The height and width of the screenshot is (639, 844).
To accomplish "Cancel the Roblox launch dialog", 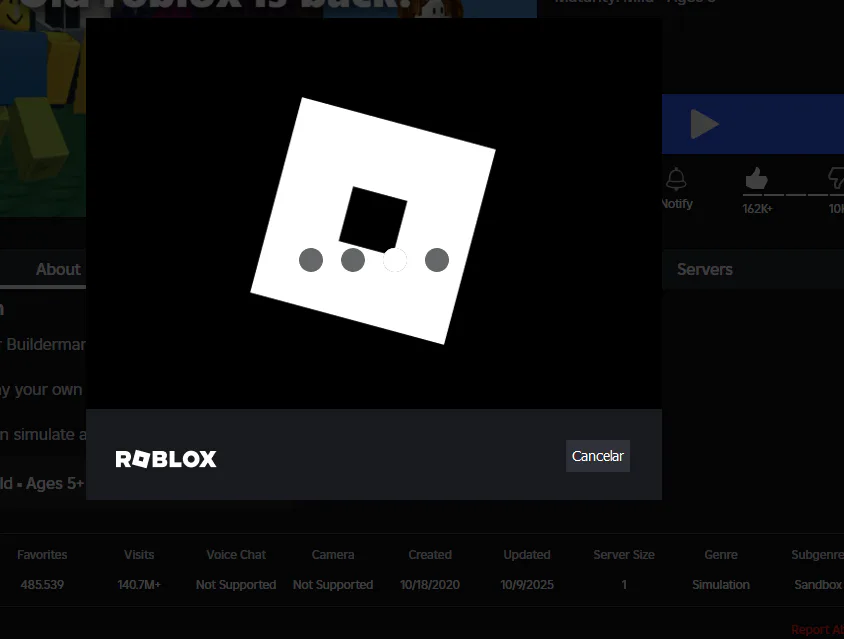I will coord(597,456).
